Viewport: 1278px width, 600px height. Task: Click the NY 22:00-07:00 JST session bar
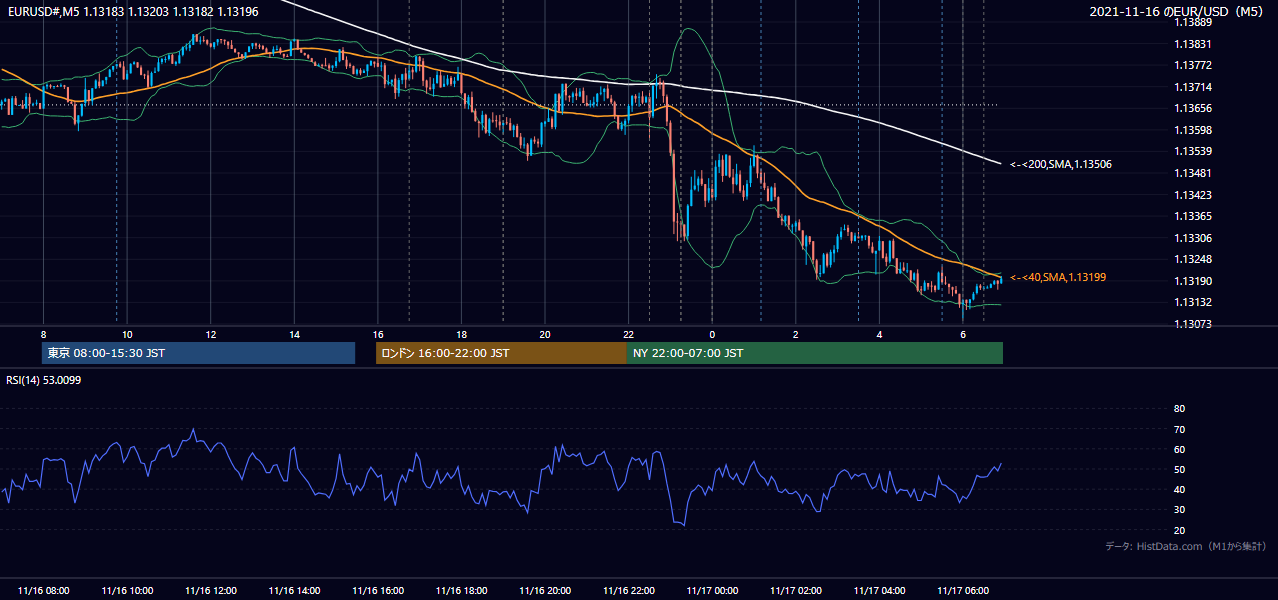(x=815, y=353)
